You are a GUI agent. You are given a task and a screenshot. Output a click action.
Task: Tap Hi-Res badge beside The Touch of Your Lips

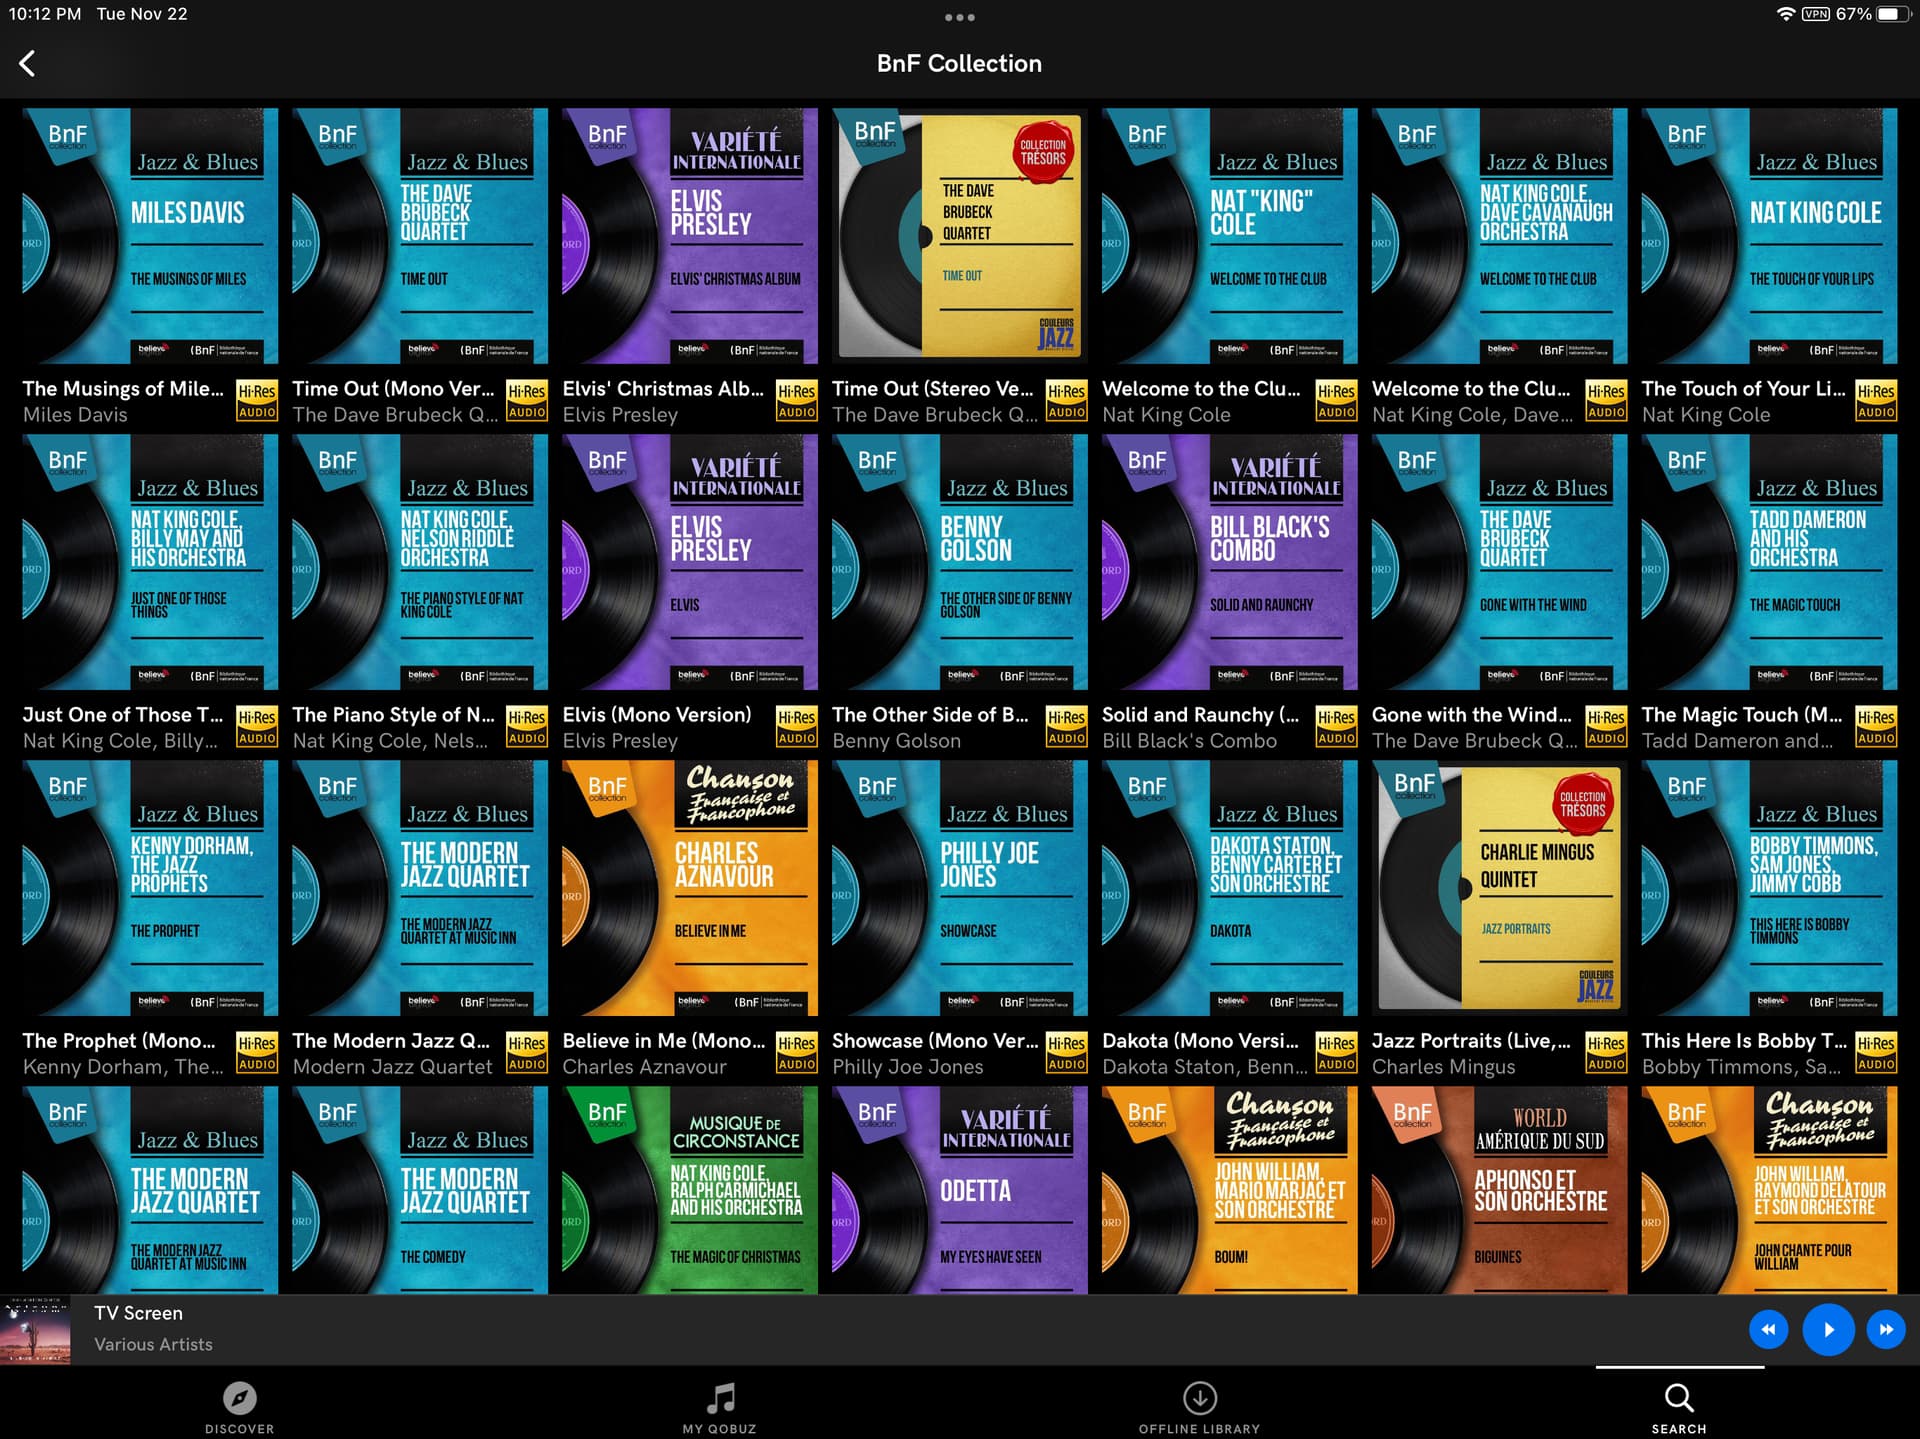[x=1876, y=401]
